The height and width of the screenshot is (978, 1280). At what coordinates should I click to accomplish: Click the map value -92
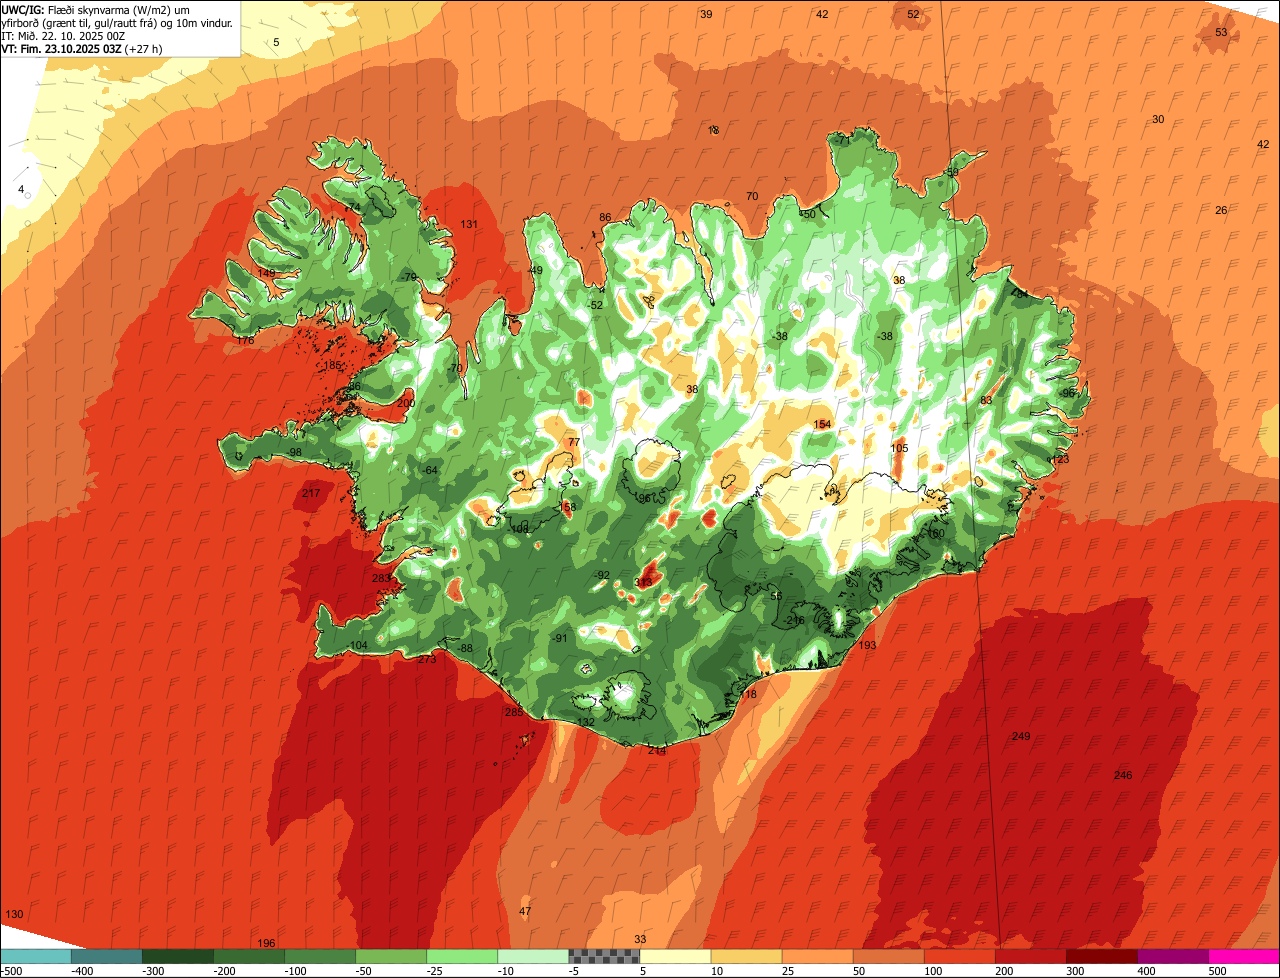[601, 575]
